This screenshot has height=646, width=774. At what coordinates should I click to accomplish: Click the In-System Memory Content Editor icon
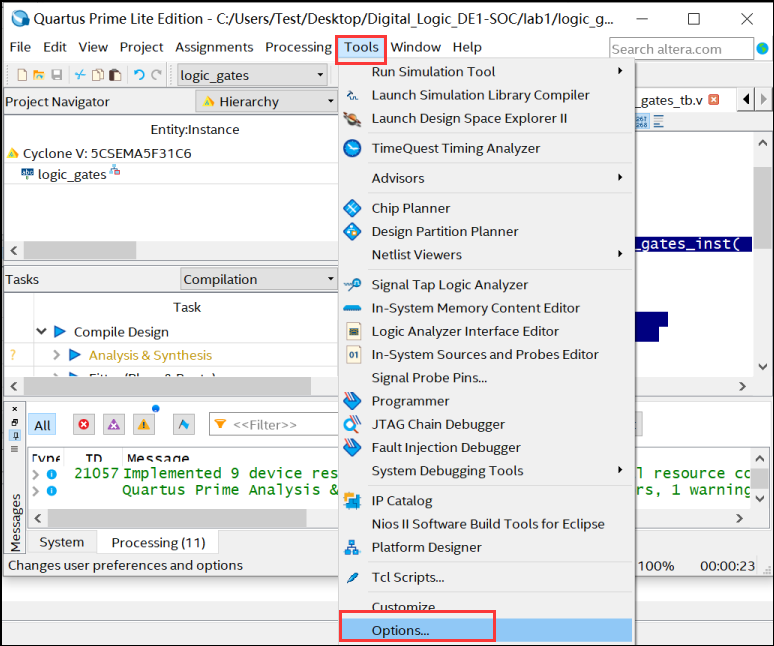point(352,308)
